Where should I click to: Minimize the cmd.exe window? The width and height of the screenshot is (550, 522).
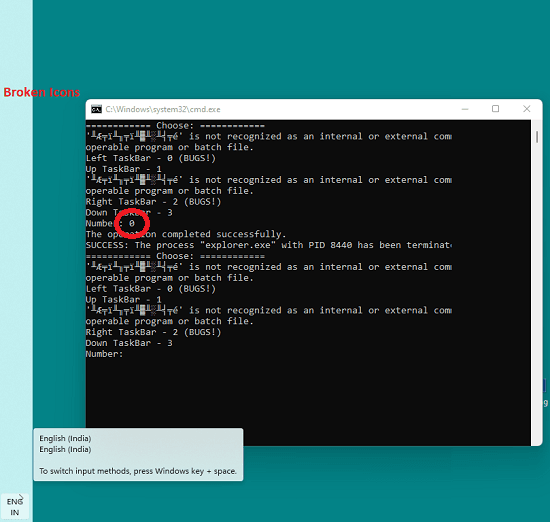pyautogui.click(x=465, y=109)
